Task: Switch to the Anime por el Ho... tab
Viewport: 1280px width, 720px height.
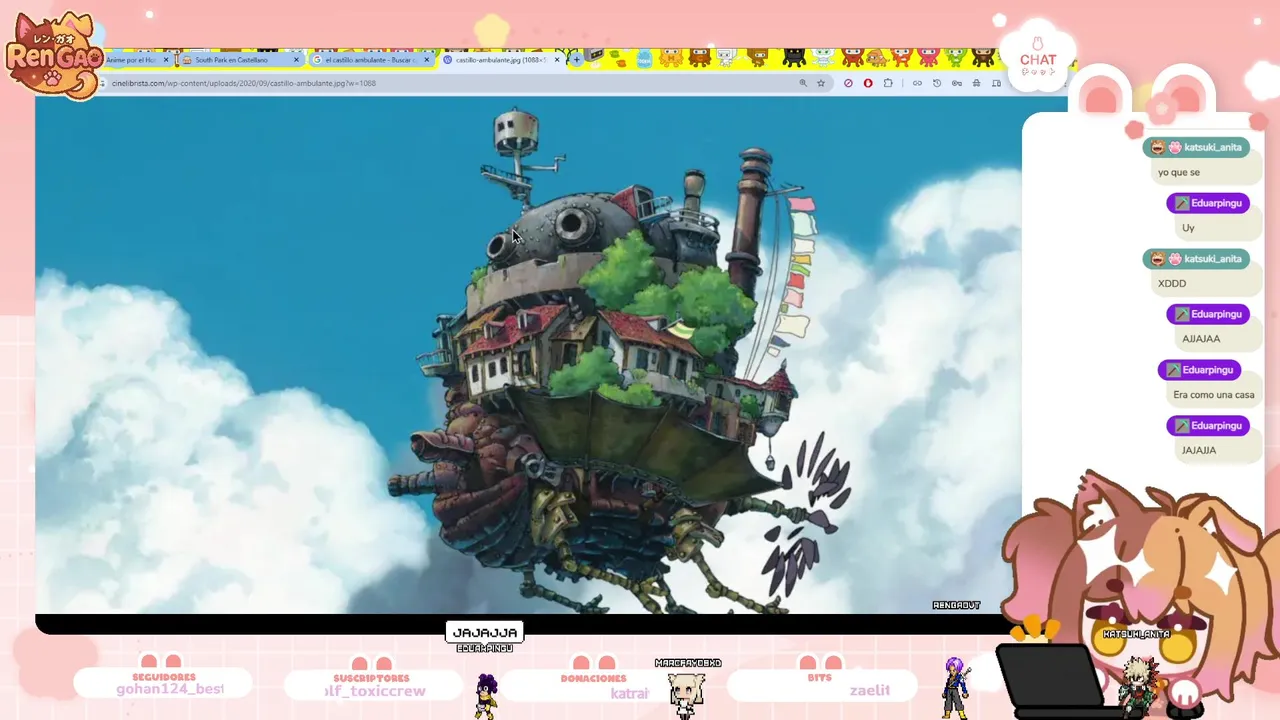Action: [x=135, y=60]
